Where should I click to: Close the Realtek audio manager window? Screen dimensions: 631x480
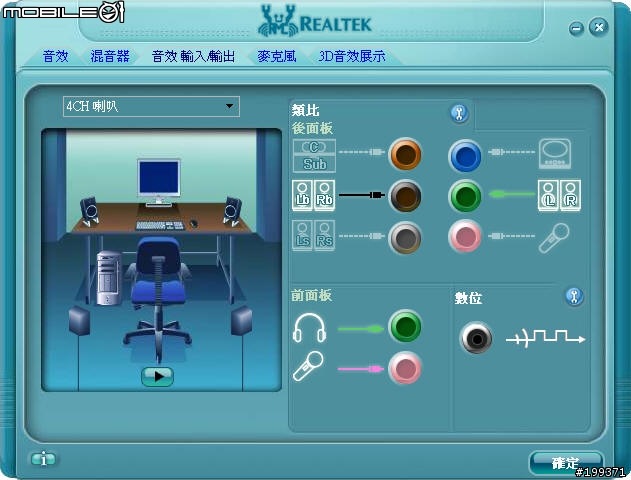598,27
